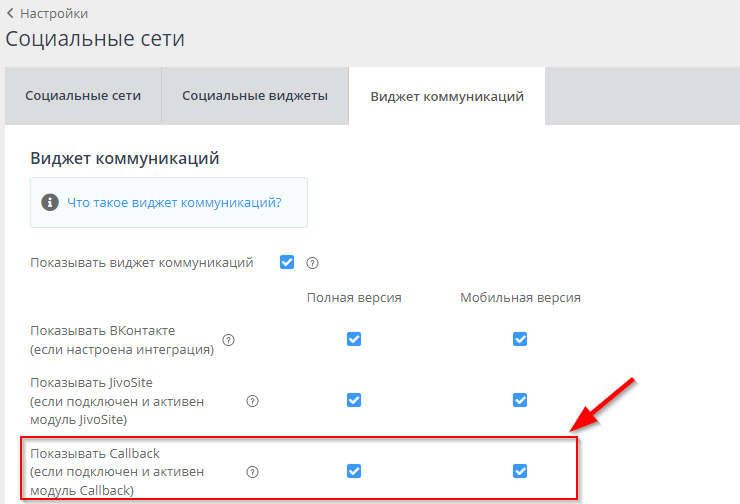Viewport: 740px width, 504px height.
Task: Uncheck ВКонтакте for Мобильная версия
Action: 520,339
